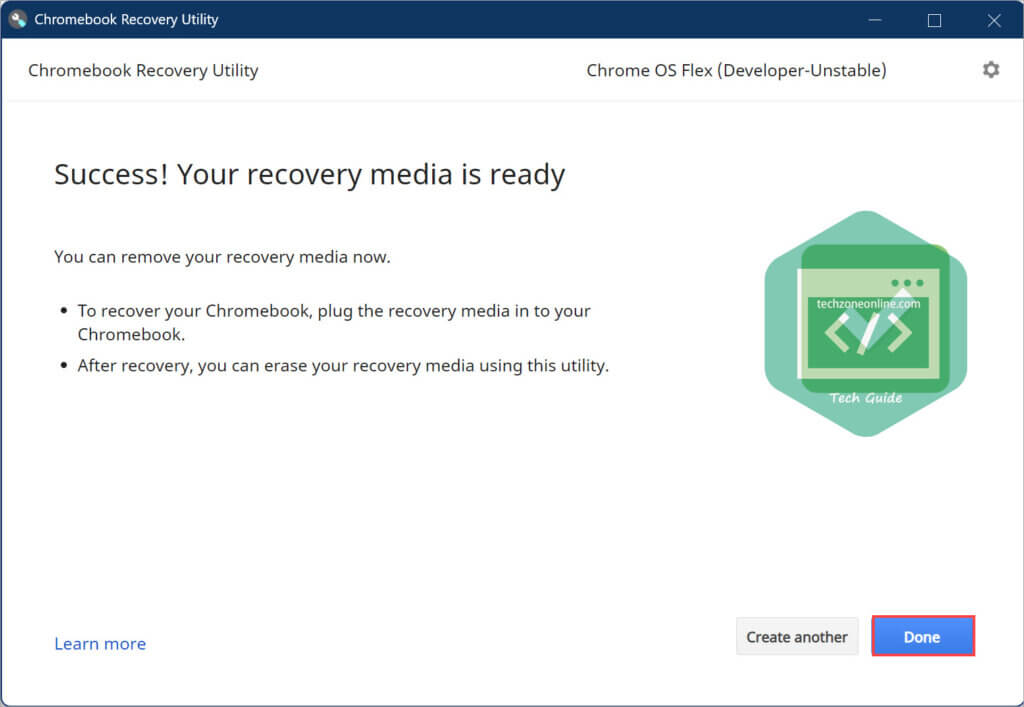Click the recovery utility icon in the title bar
This screenshot has width=1024, height=707.
pos(16,19)
